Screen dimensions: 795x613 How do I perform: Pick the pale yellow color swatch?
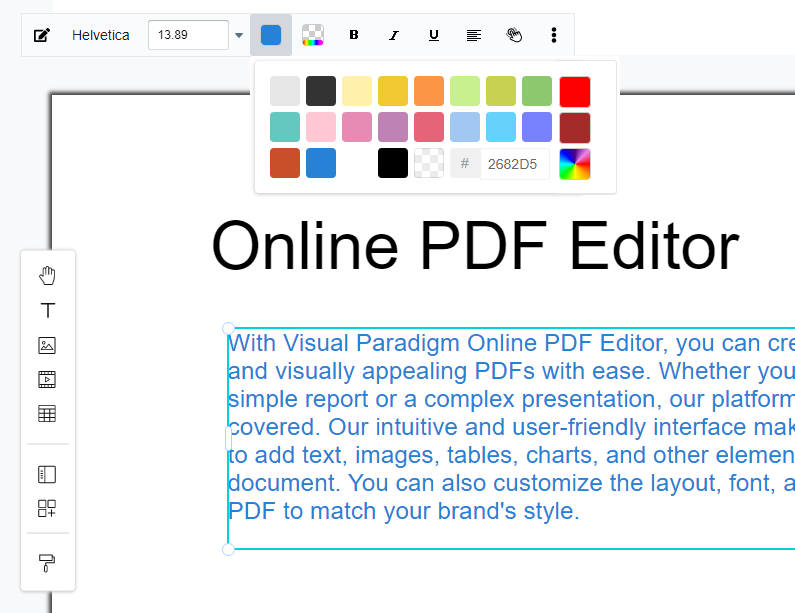coord(357,91)
